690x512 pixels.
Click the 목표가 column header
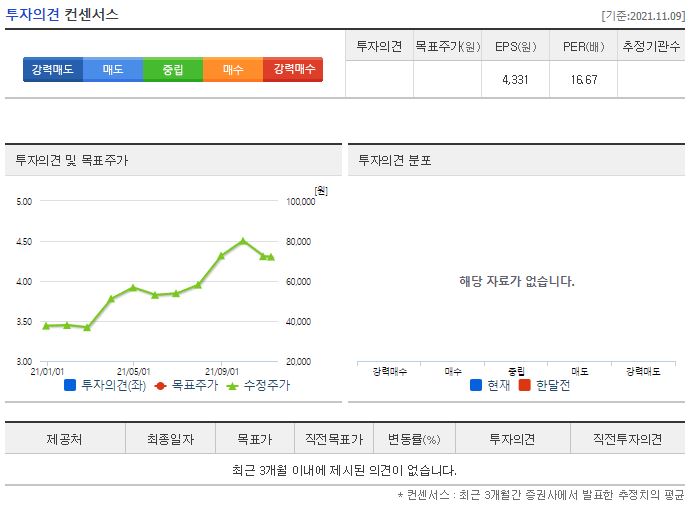tap(255, 439)
